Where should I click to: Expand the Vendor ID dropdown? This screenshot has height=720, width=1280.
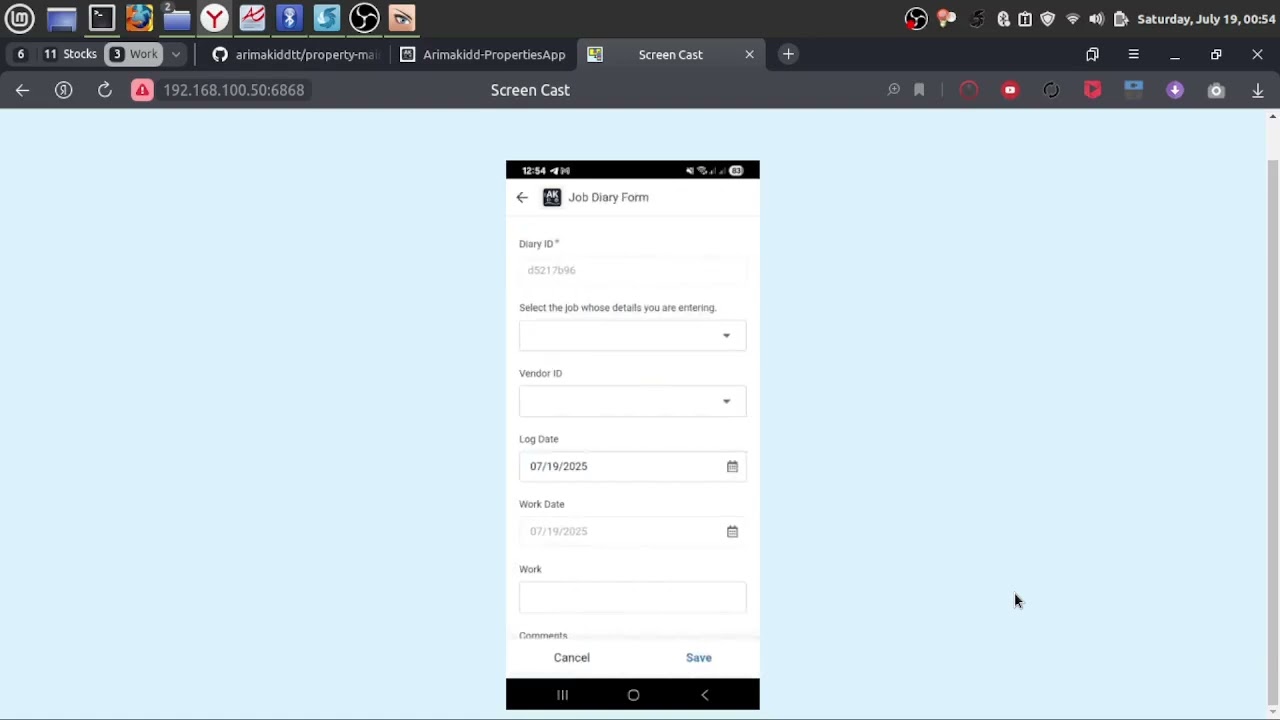tap(726, 401)
